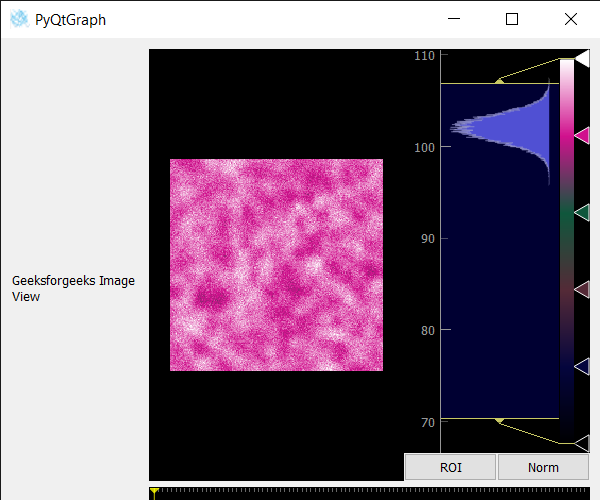Click the ROI button

point(450,467)
